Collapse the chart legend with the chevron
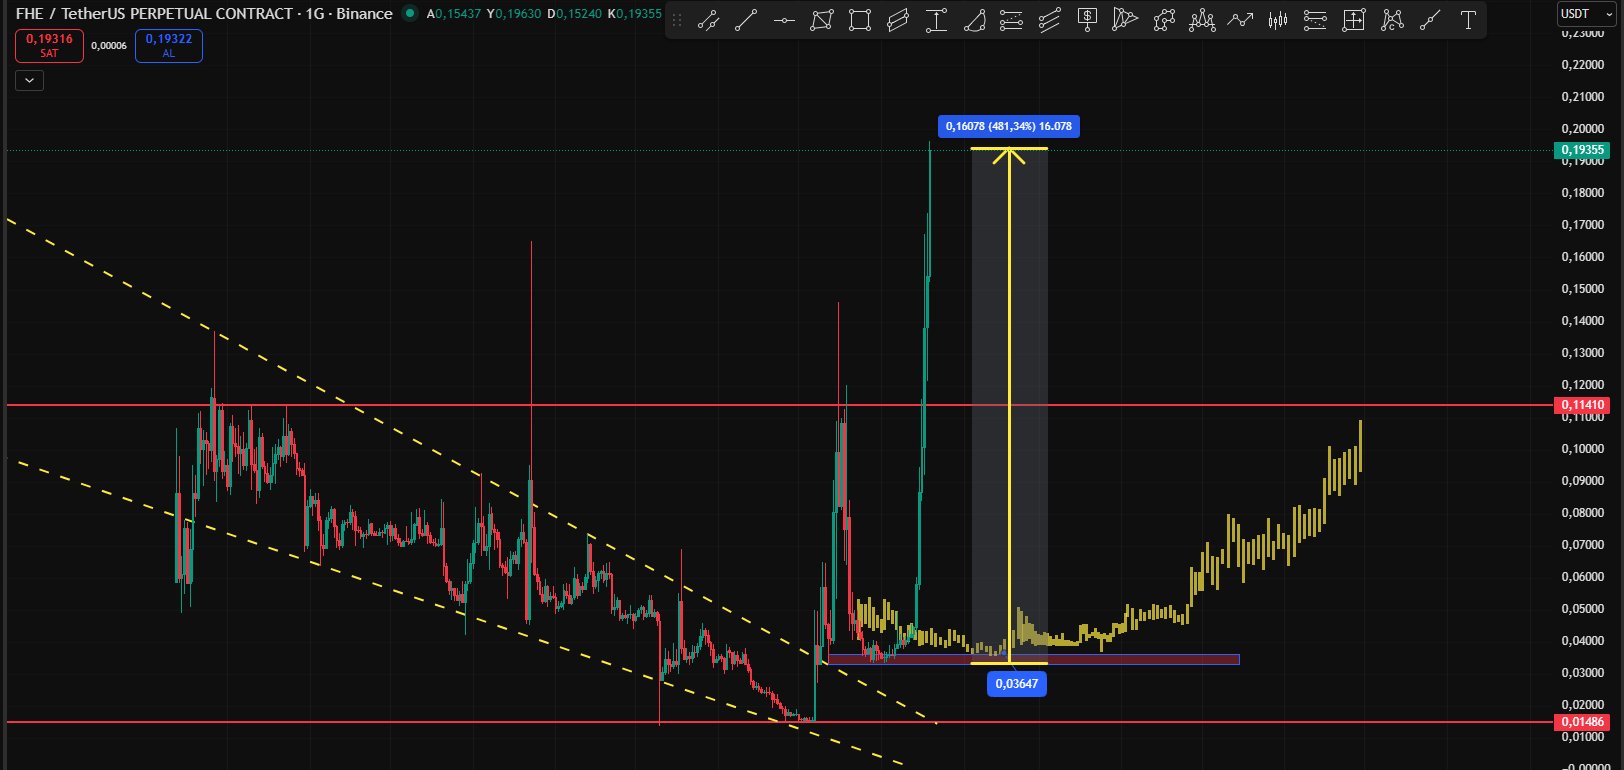1624x770 pixels. pos(29,80)
